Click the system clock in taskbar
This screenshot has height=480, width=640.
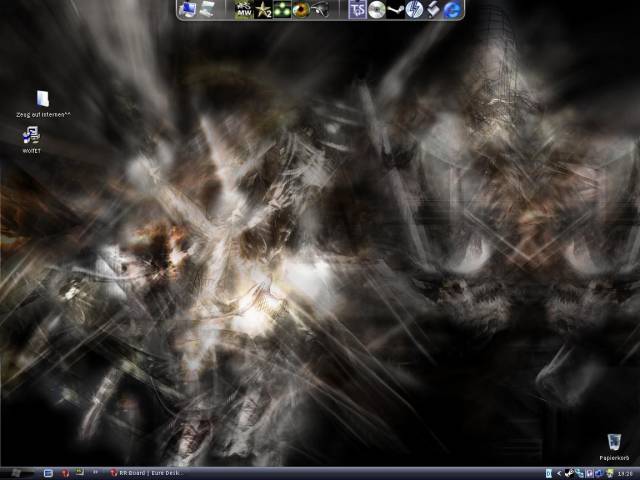(625, 474)
